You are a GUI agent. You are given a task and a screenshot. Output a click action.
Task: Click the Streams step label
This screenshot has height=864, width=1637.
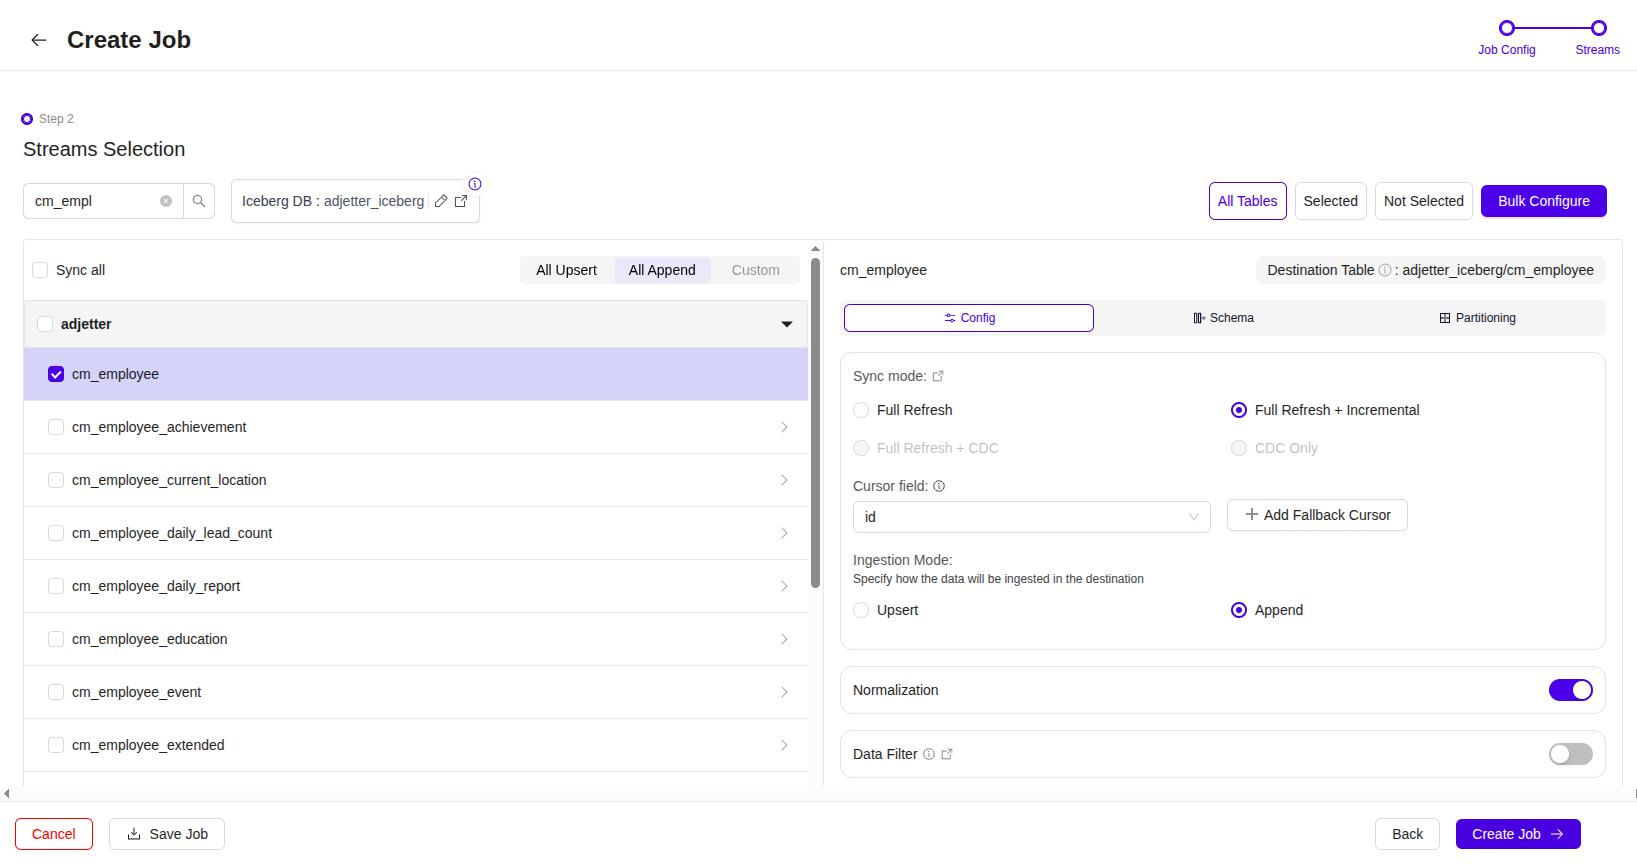[1597, 50]
